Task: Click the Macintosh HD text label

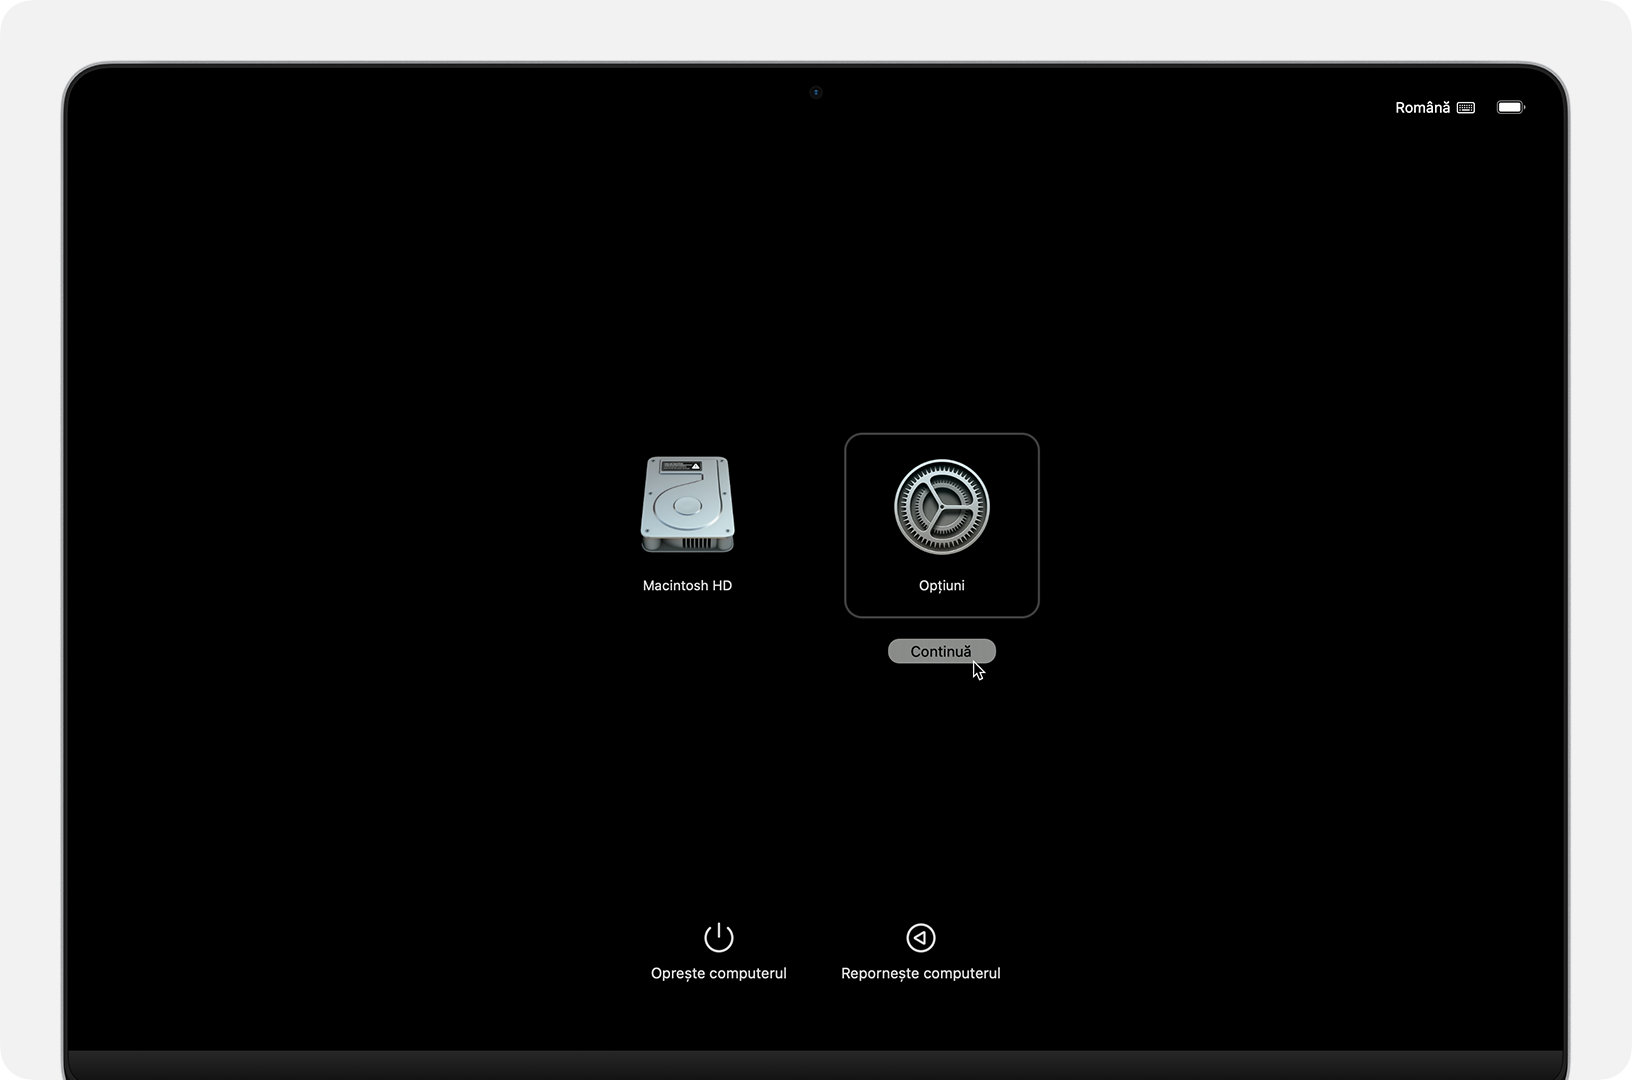Action: pos(687,586)
